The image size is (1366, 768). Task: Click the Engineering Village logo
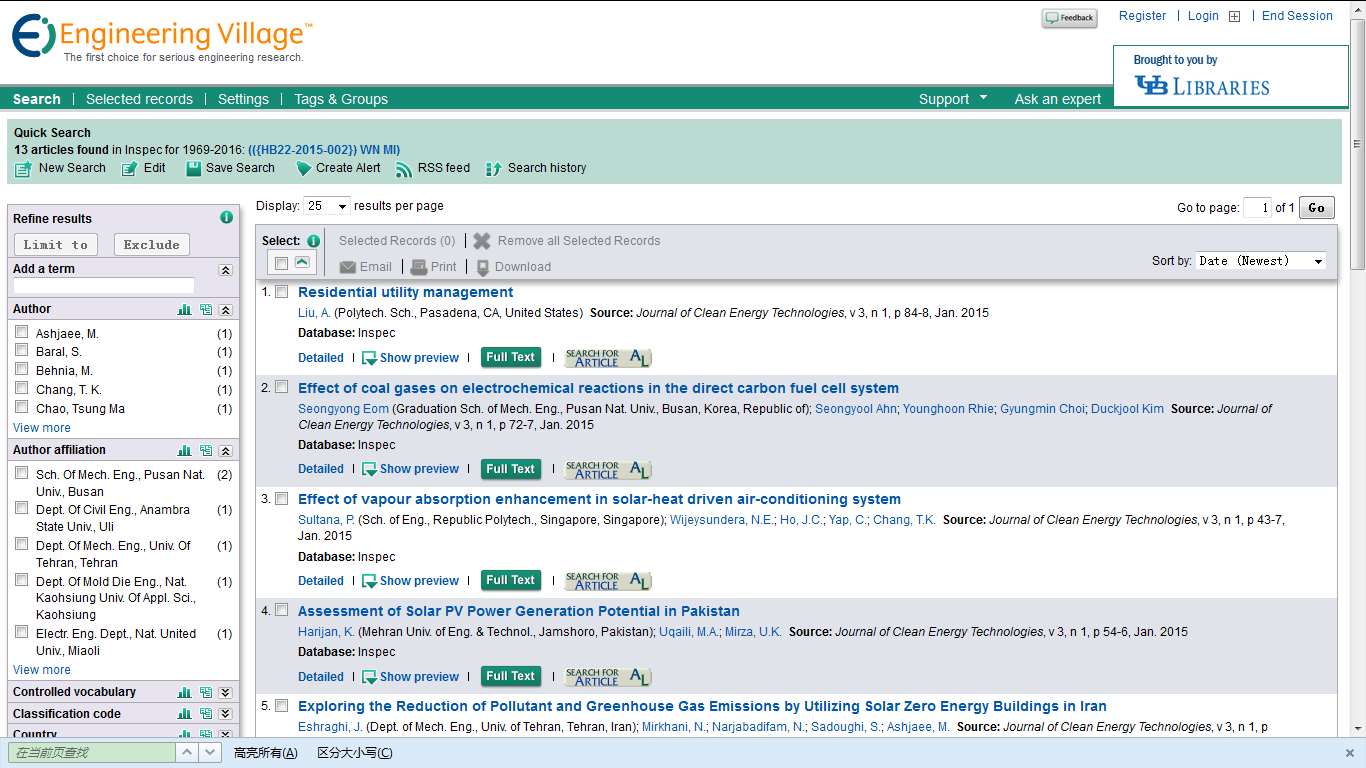[x=162, y=38]
